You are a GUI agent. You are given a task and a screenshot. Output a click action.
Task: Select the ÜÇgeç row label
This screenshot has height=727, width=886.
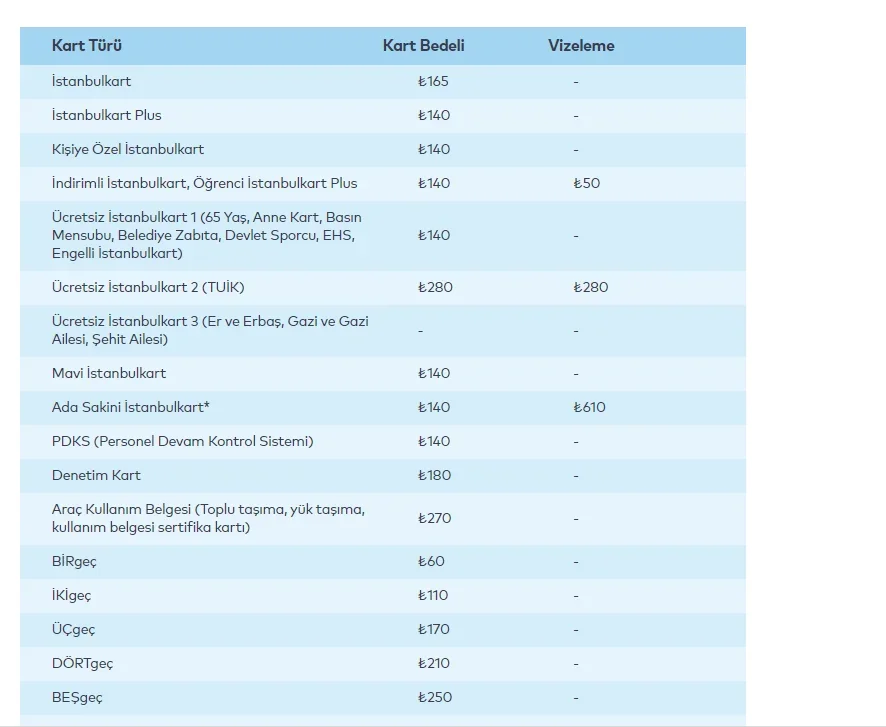point(73,629)
